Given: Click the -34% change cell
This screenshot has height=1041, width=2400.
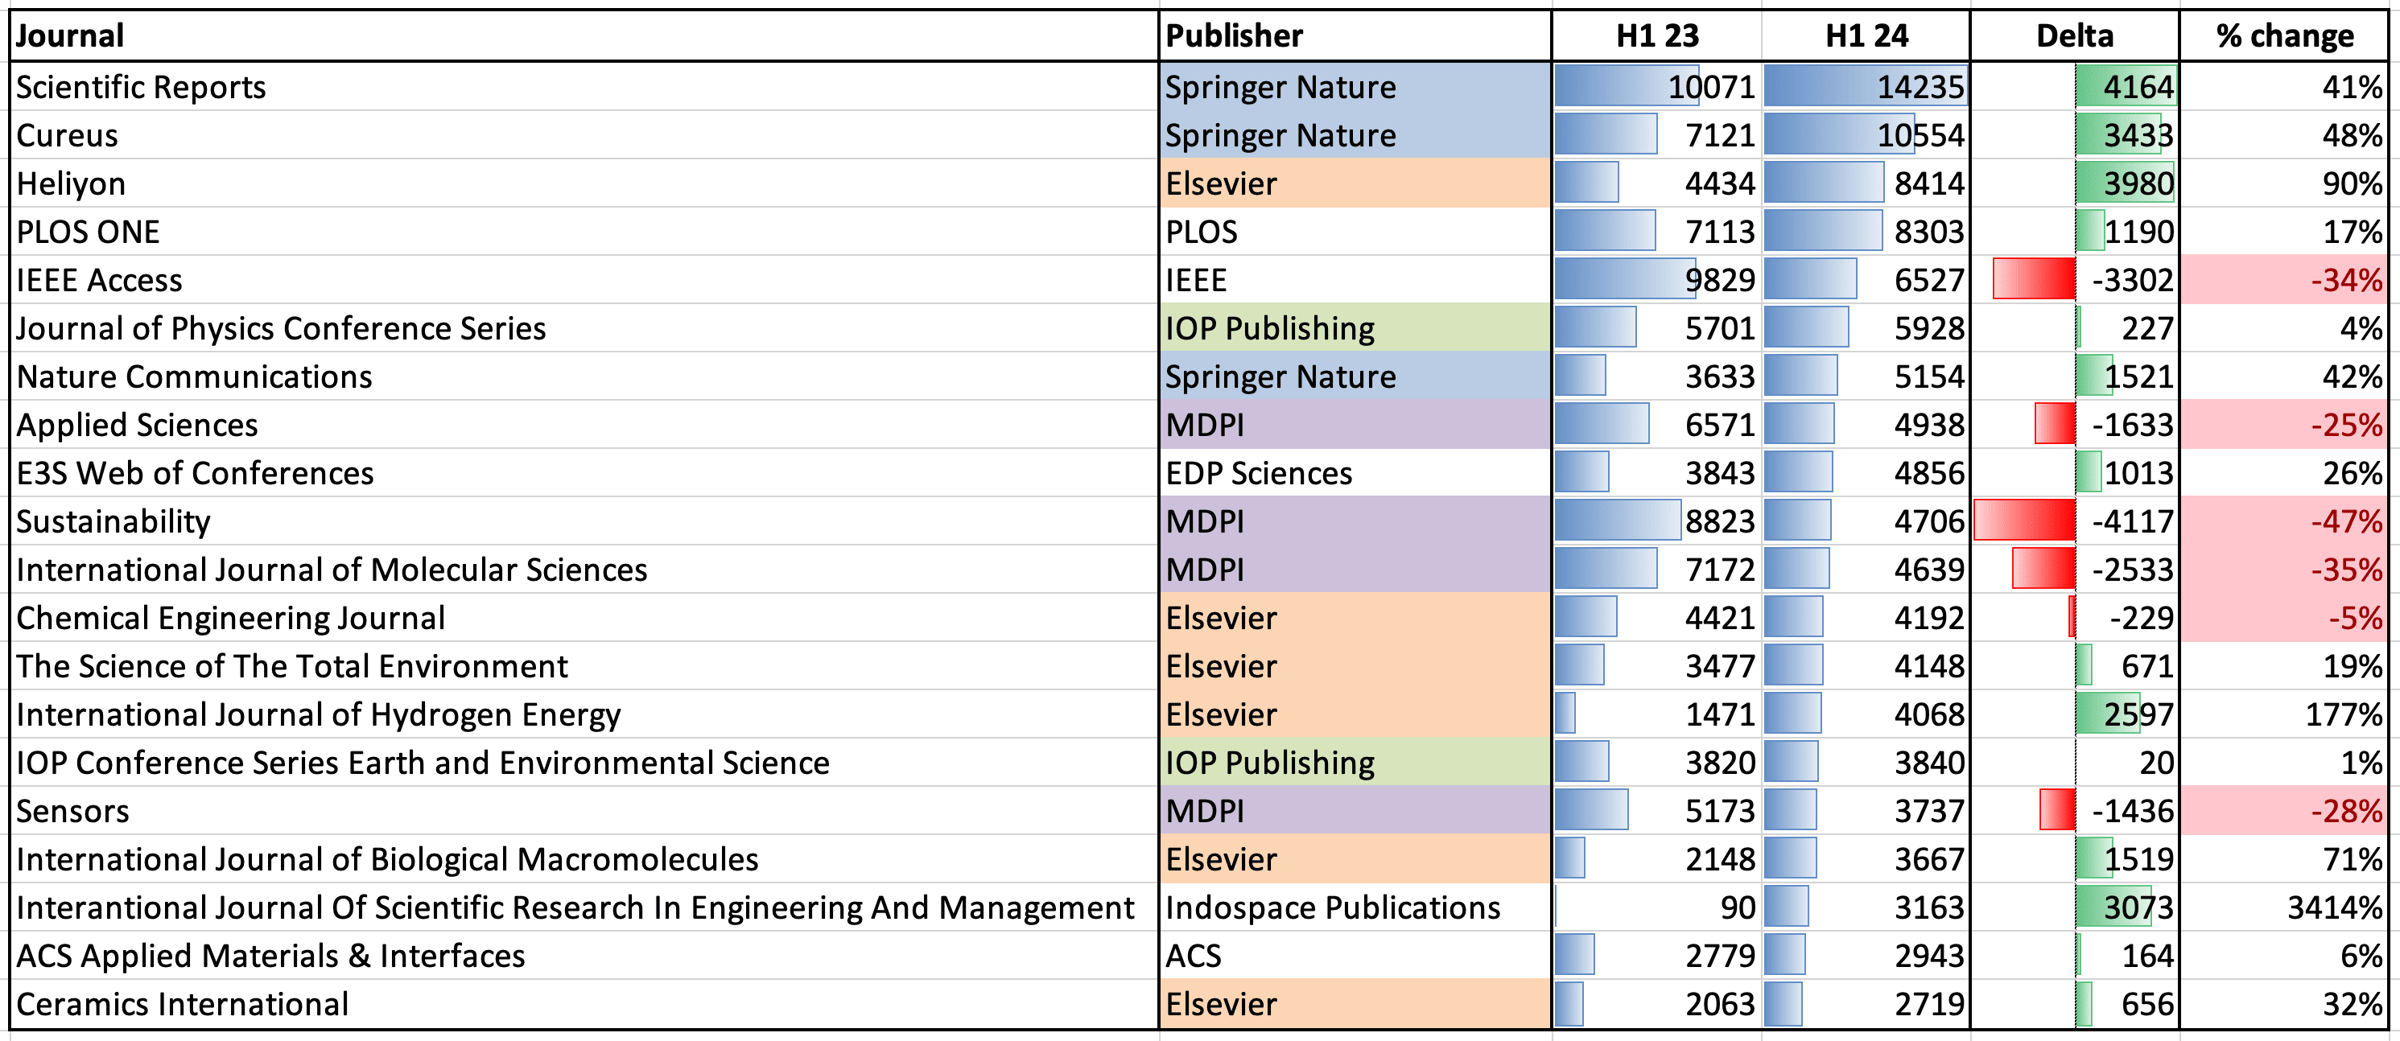Looking at the screenshot, I should coord(2284,280).
